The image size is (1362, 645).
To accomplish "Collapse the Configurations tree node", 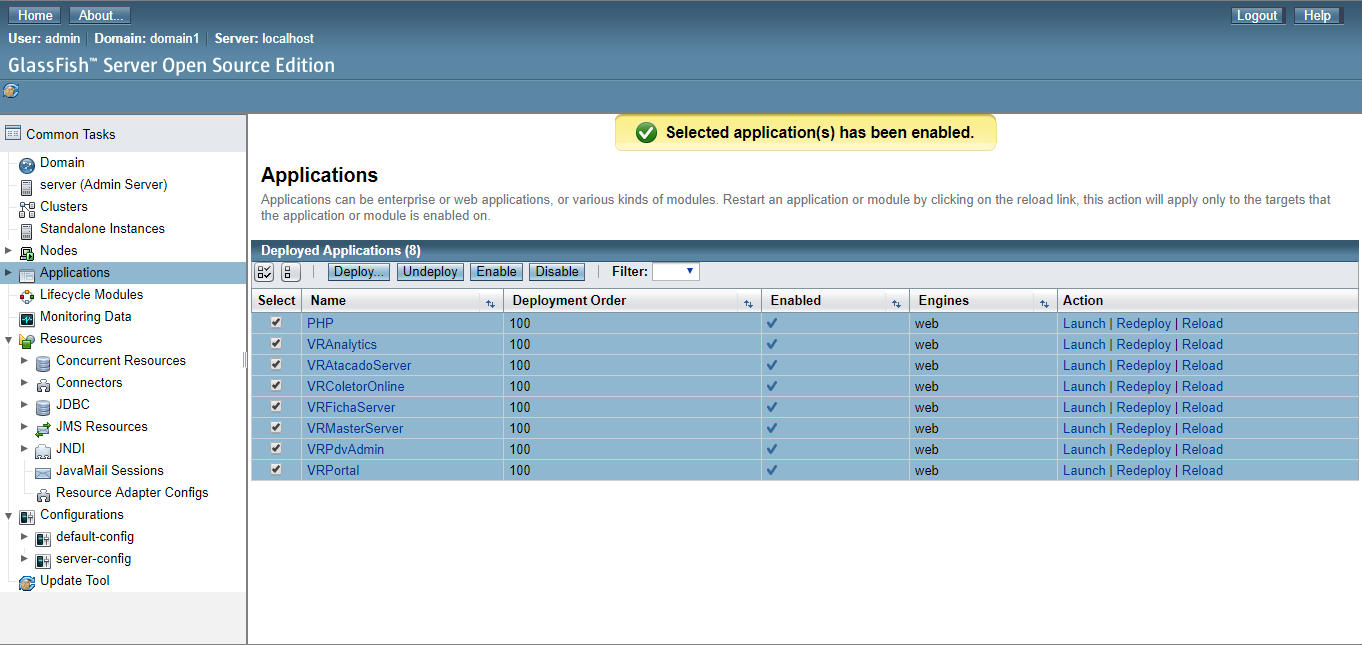I will point(9,515).
